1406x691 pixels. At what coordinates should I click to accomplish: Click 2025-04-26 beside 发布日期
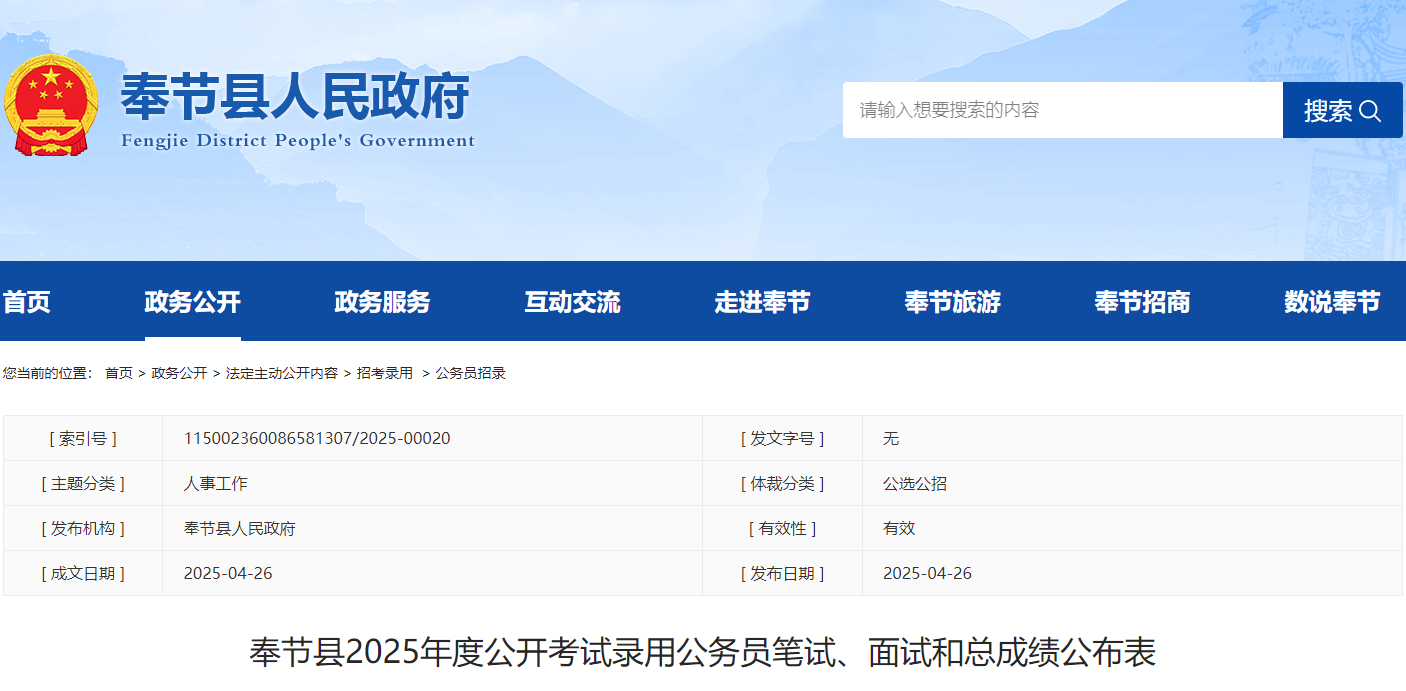[x=927, y=573]
